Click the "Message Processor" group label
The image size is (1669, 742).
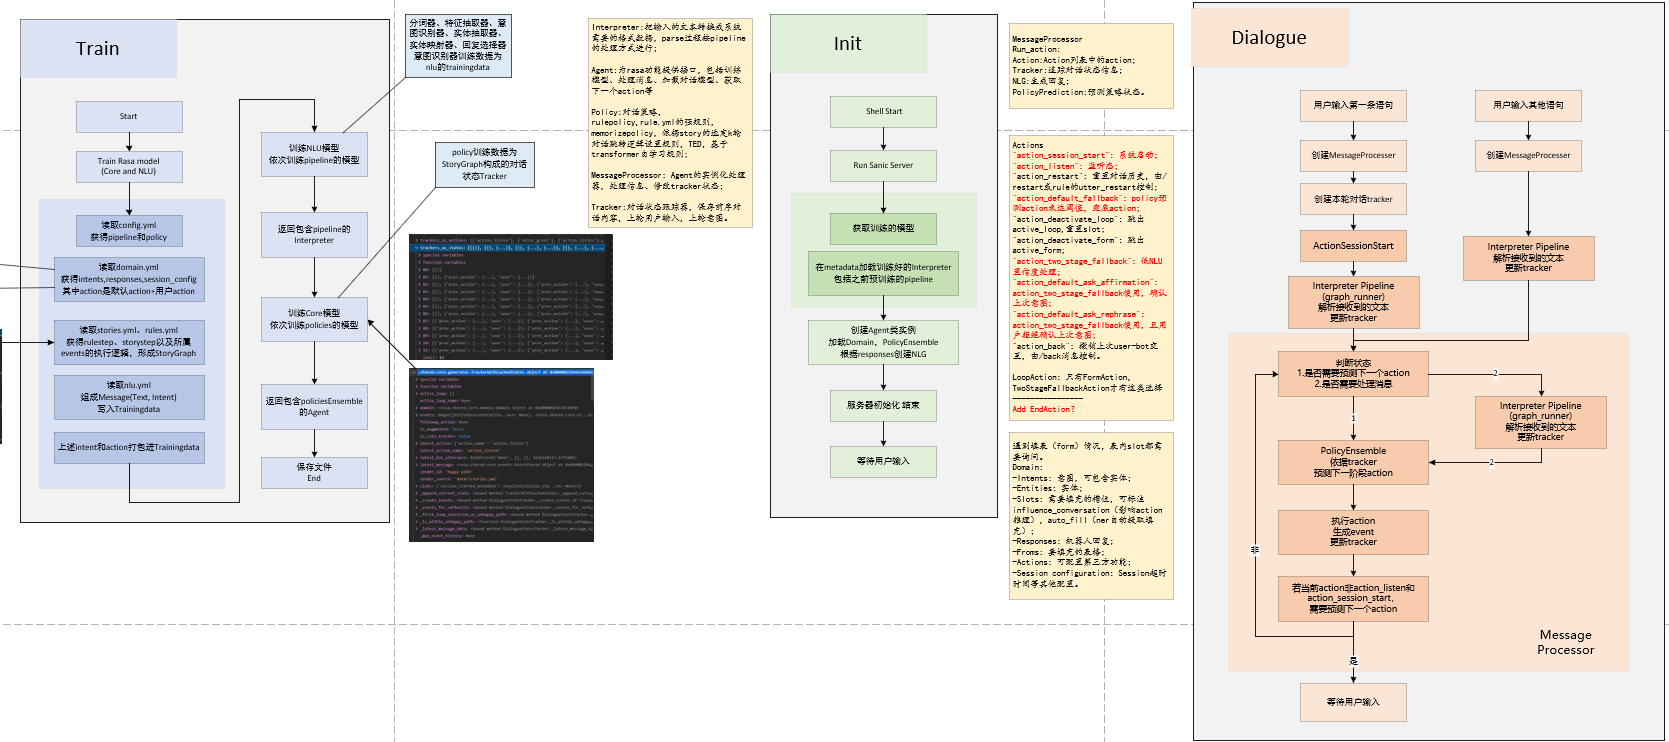point(1566,642)
